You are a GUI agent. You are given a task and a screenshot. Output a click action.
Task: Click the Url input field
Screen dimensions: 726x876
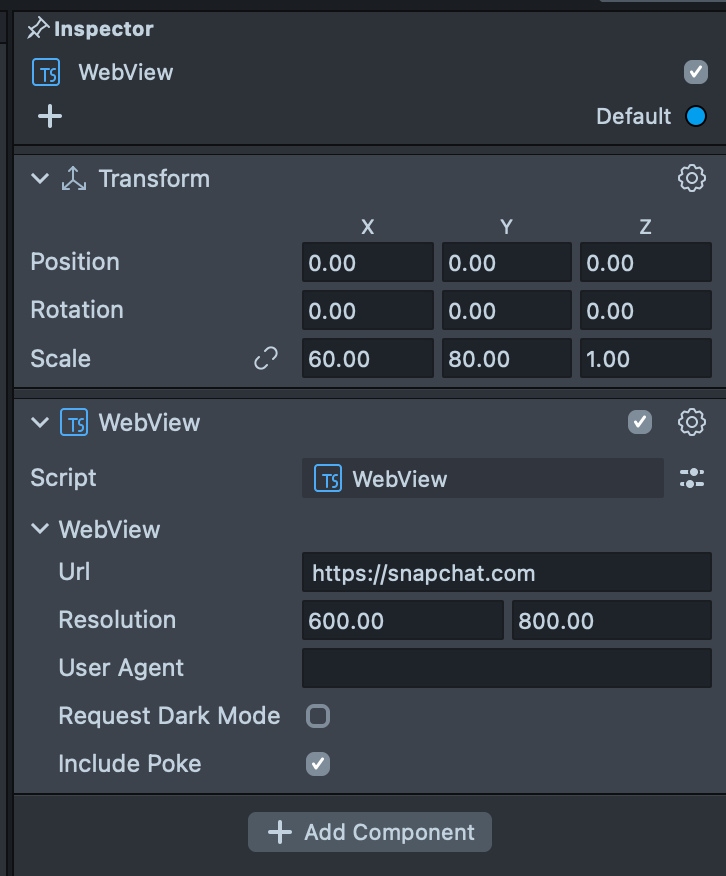click(x=506, y=573)
